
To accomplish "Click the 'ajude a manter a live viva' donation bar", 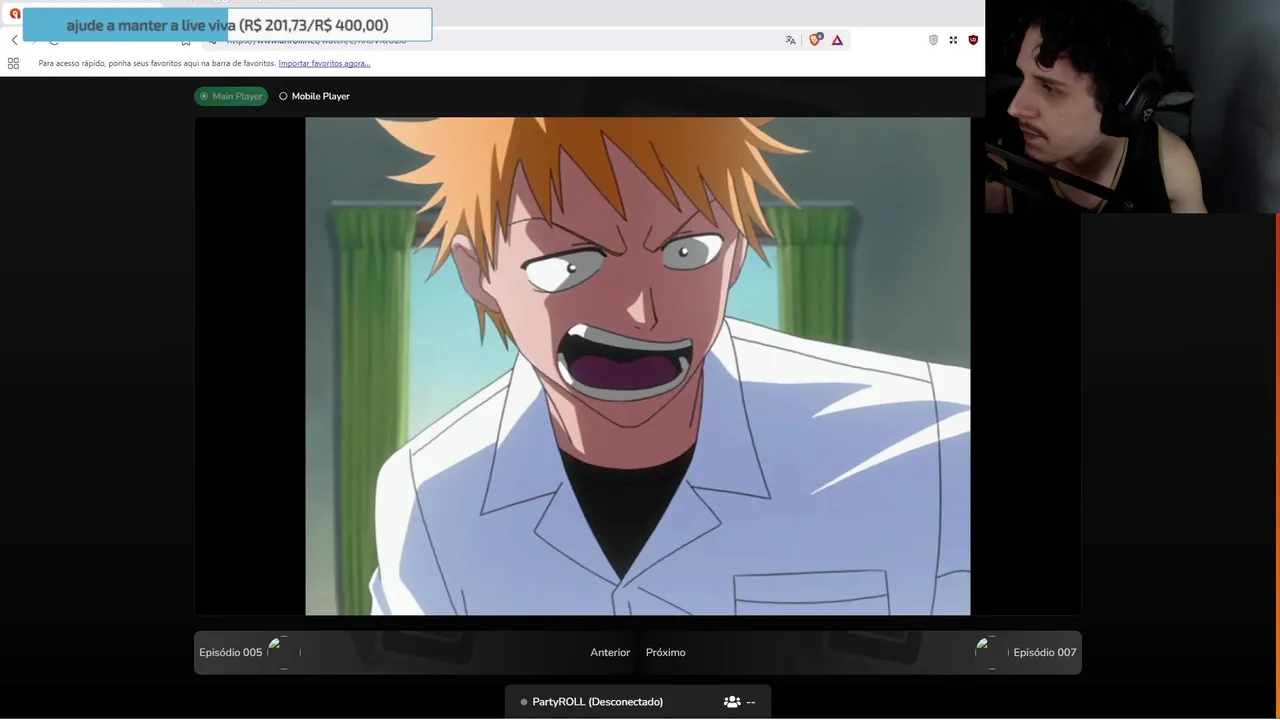I will click(x=227, y=25).
